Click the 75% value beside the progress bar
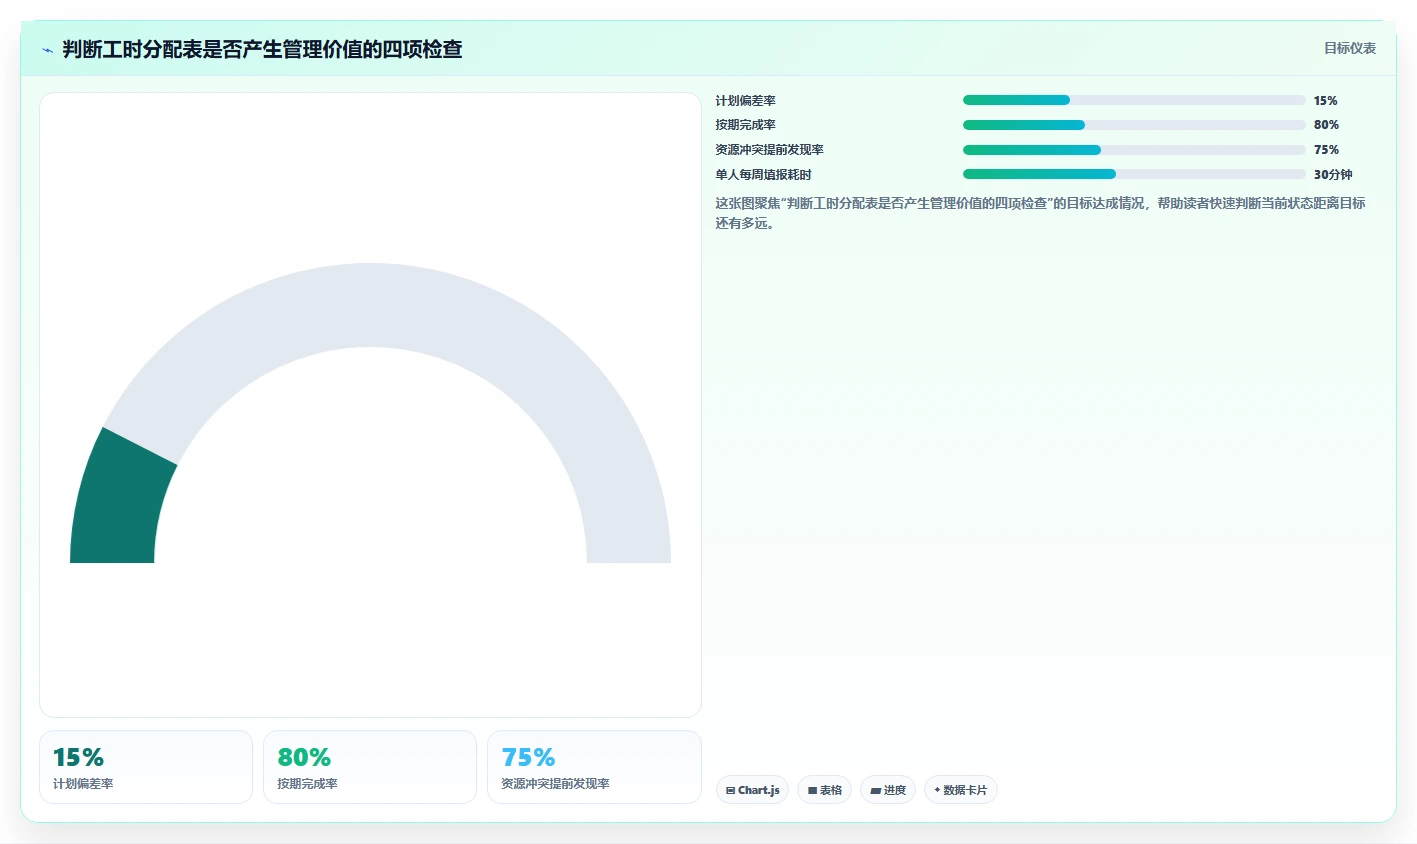The height and width of the screenshot is (844, 1417). pos(1326,150)
